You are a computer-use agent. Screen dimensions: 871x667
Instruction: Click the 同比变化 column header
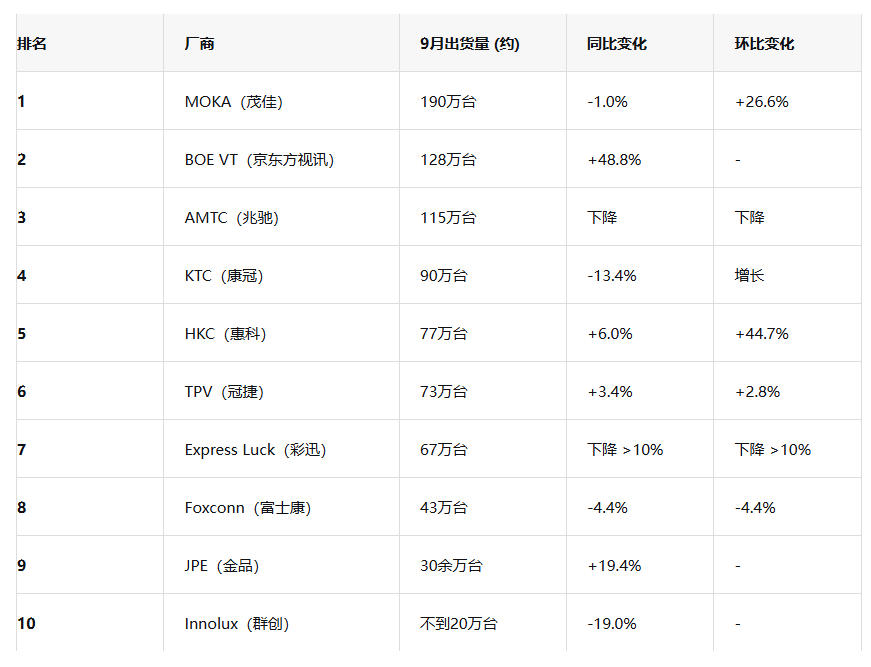click(x=617, y=44)
